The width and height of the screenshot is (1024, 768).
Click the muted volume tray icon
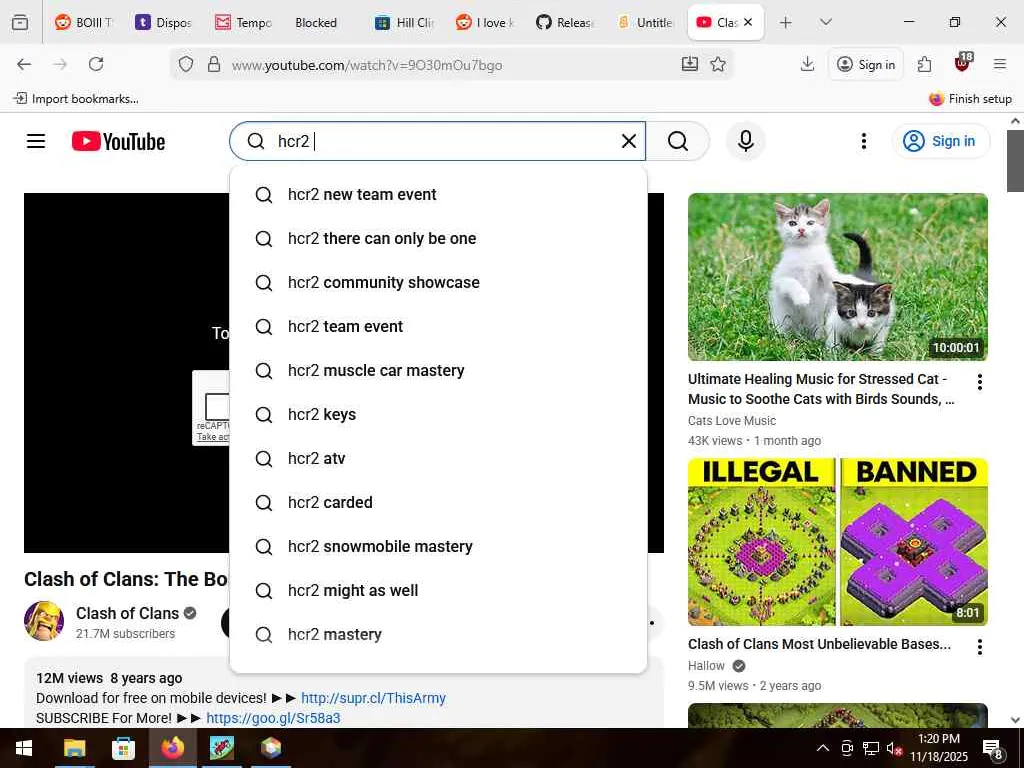click(894, 748)
